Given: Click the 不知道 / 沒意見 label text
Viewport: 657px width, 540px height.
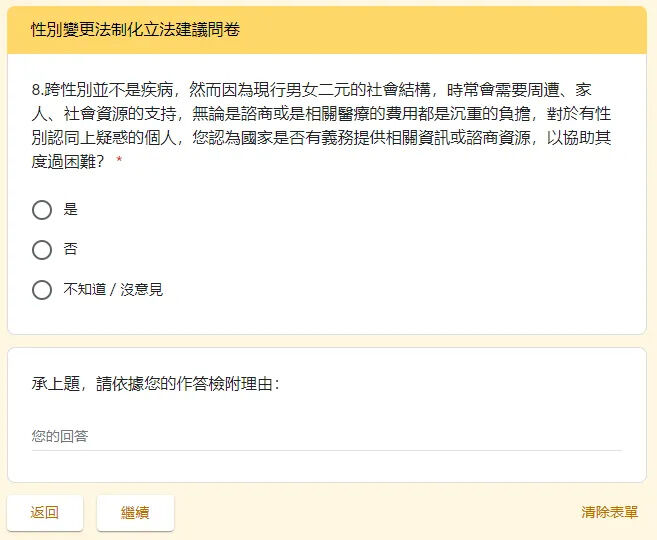Looking at the screenshot, I should [x=113, y=289].
